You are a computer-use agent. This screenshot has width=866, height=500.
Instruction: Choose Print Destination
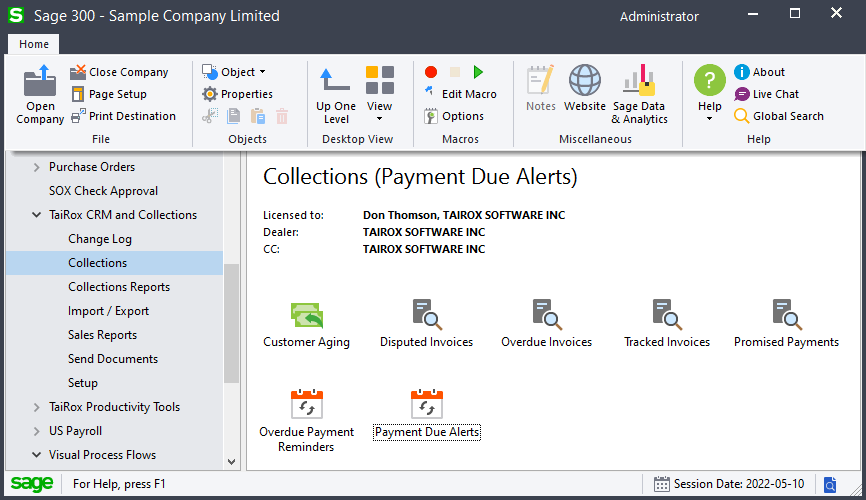pos(124,116)
